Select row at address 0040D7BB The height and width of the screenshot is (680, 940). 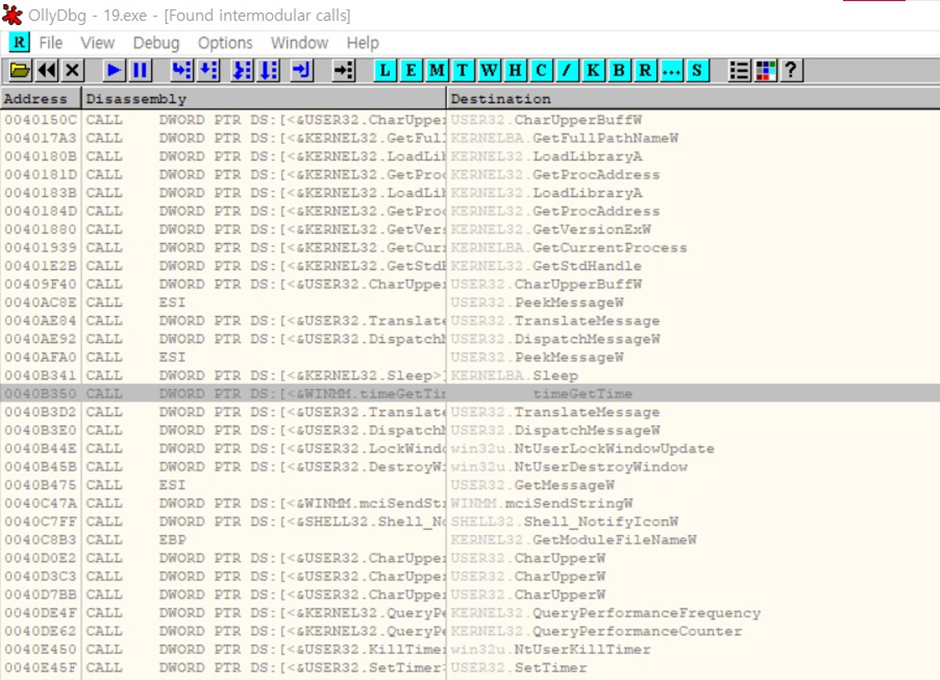pyautogui.click(x=470, y=594)
